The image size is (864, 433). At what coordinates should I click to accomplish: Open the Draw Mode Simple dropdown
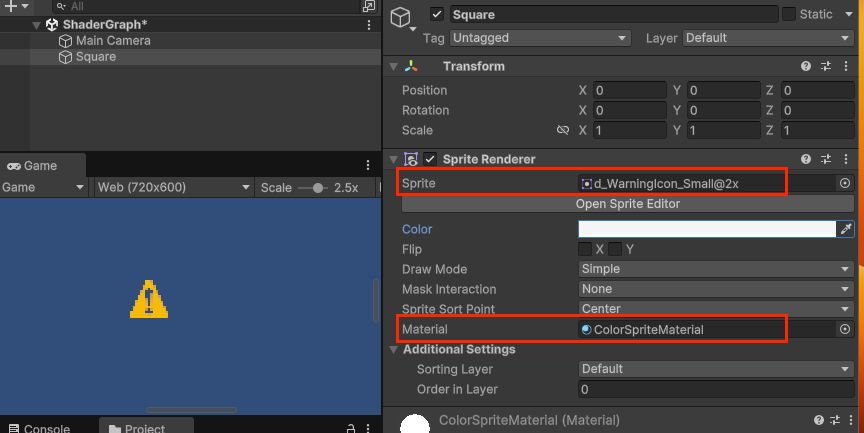pos(716,269)
